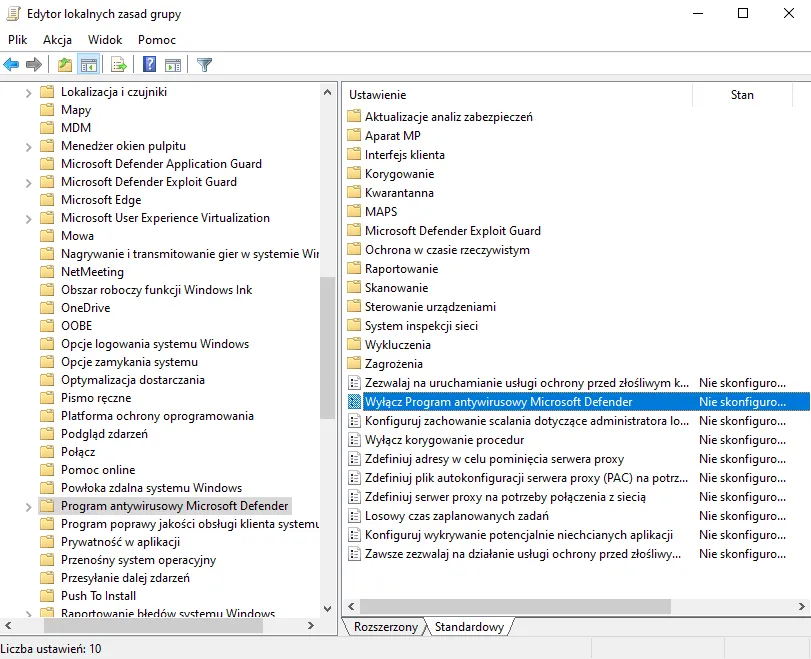
Task: Toggle the console tree visibility icon
Action: [90, 64]
